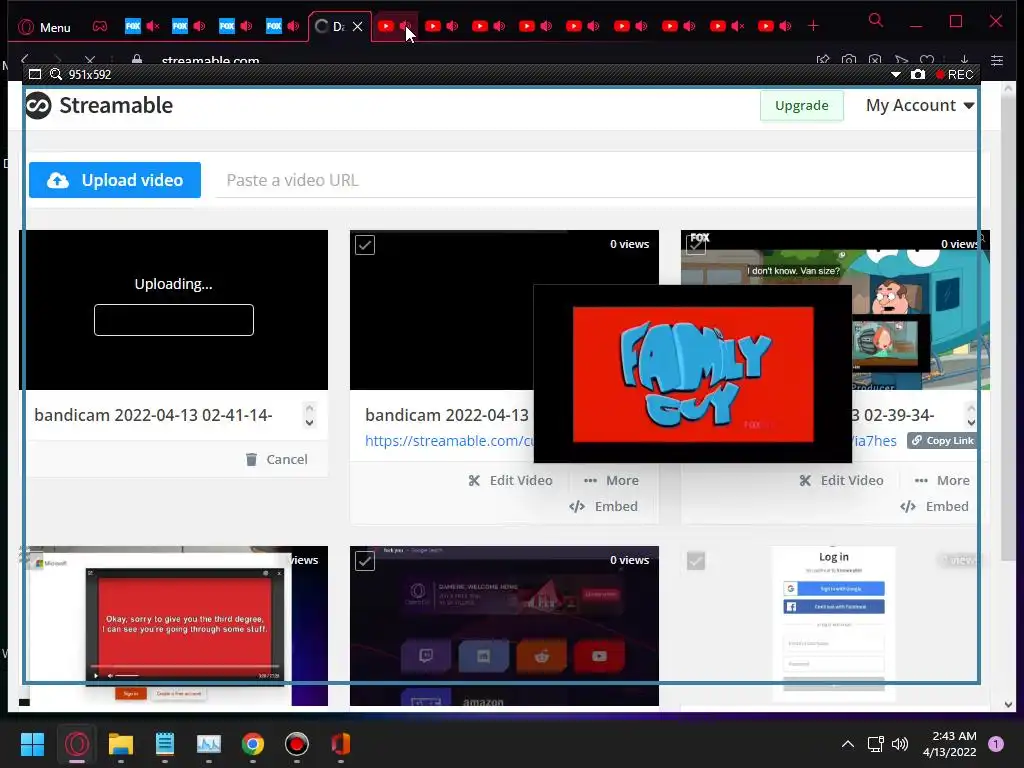Open Opera snapshot camera icon in address bar

(849, 60)
